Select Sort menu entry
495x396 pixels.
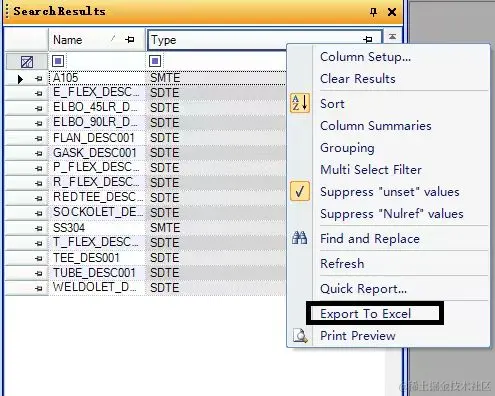coord(332,104)
